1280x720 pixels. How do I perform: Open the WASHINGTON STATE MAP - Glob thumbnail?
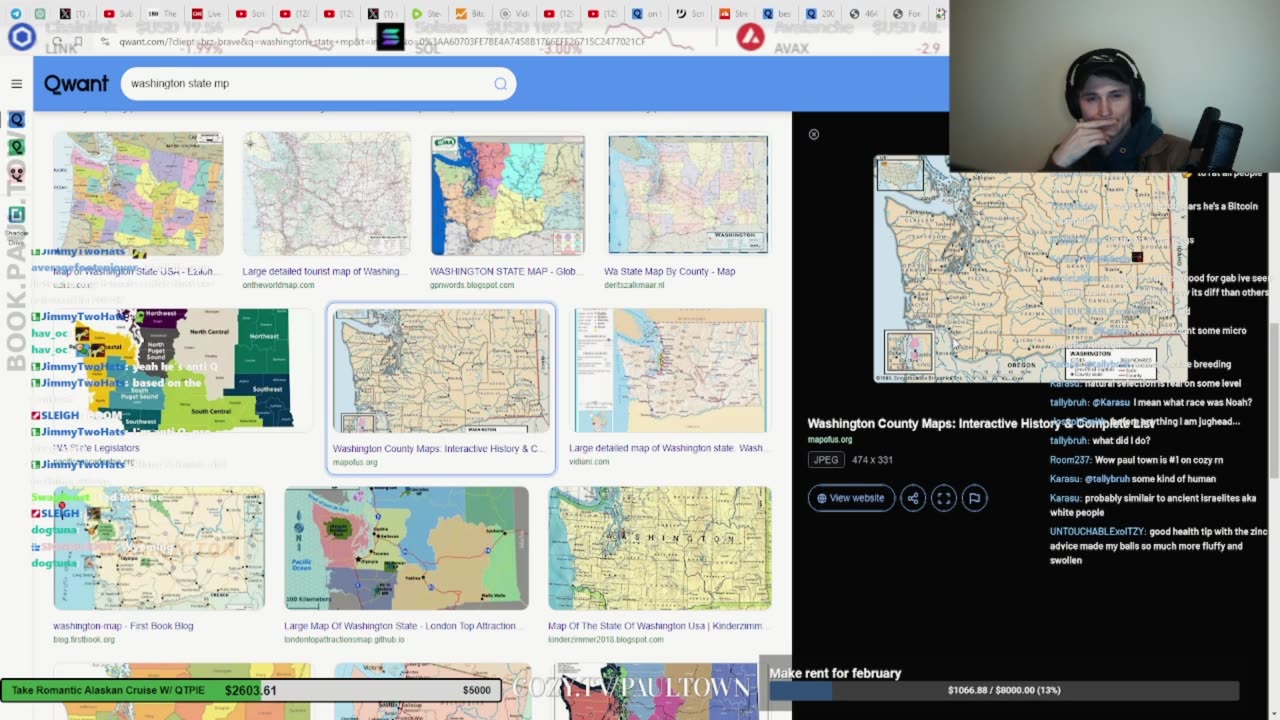507,195
